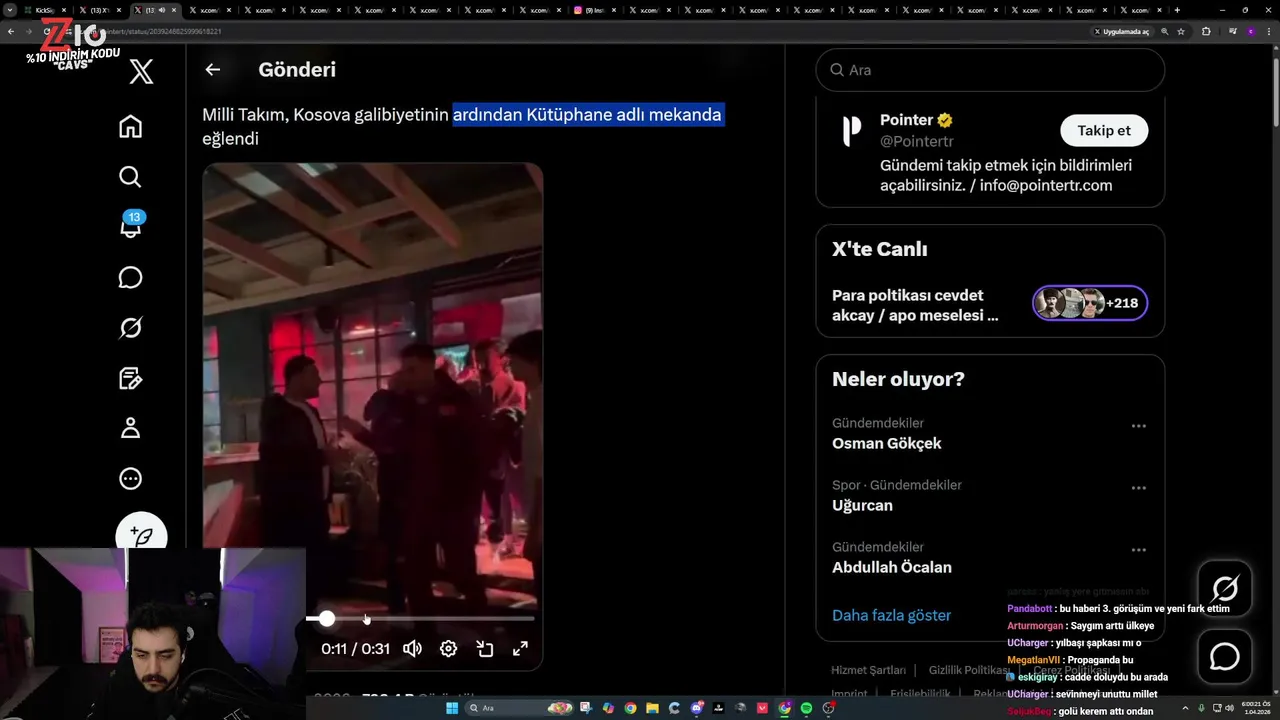Click Uygulamada aç button in address bar

point(1123,32)
